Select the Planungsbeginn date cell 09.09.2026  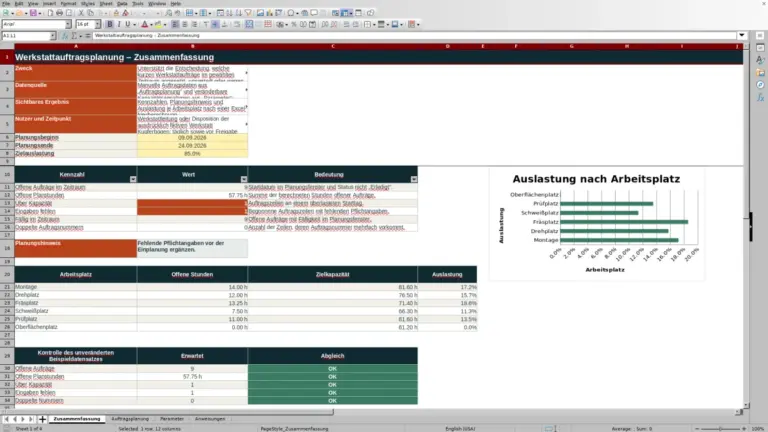[x=192, y=138]
